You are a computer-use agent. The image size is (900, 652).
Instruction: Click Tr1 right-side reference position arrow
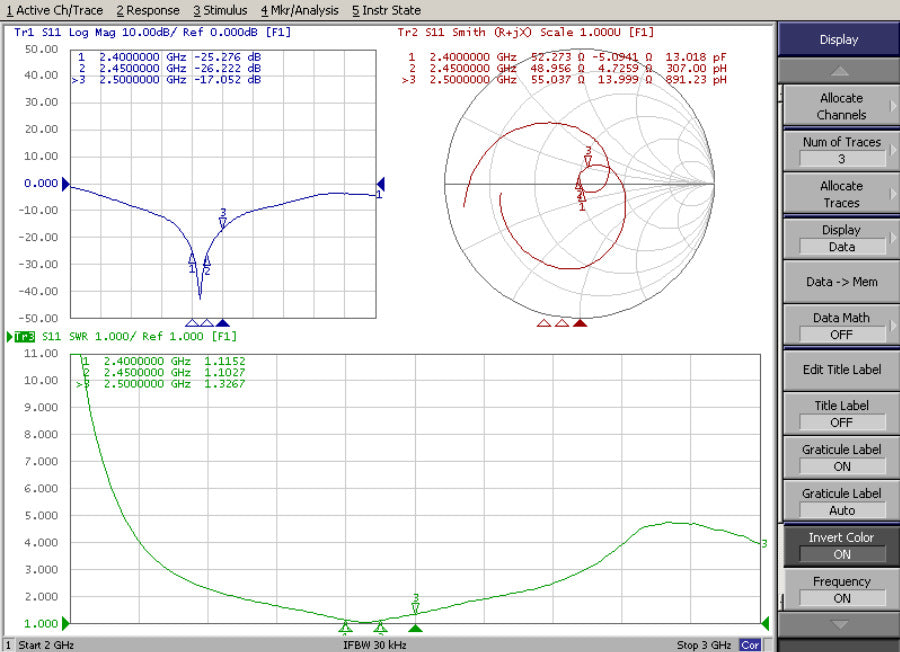point(380,184)
